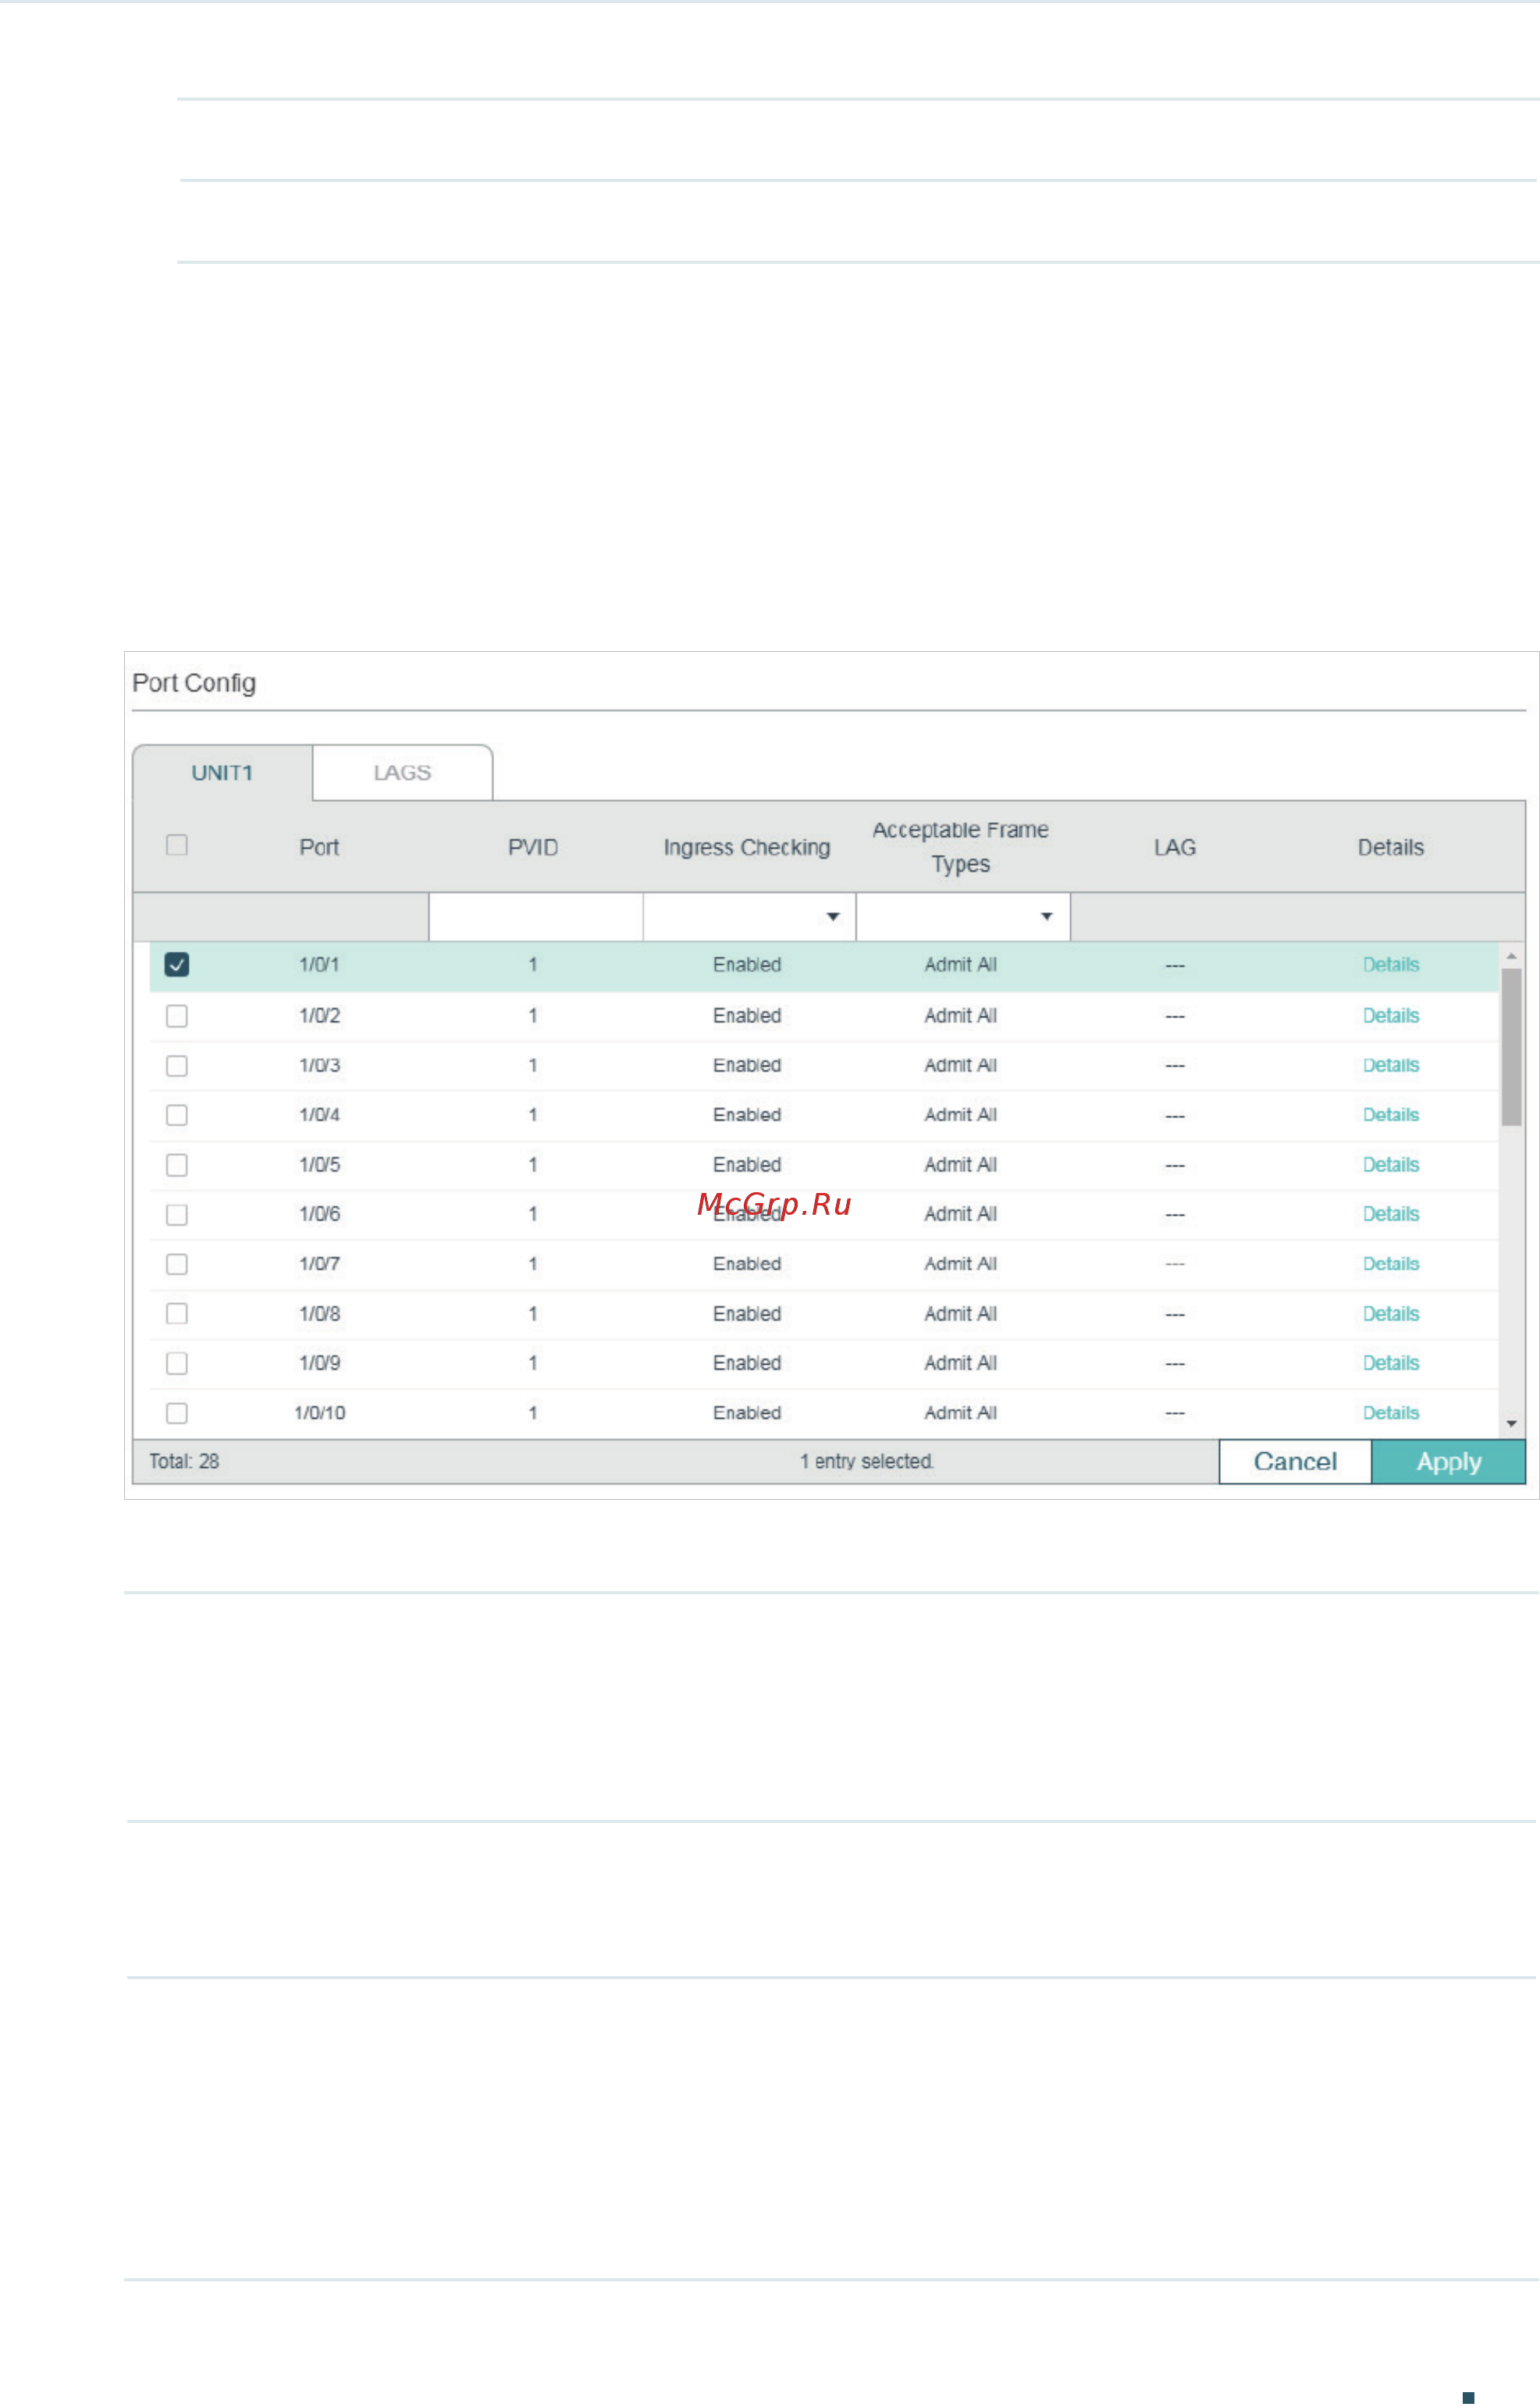
Task: Open Details link for port 1/0/8
Action: 1391,1314
